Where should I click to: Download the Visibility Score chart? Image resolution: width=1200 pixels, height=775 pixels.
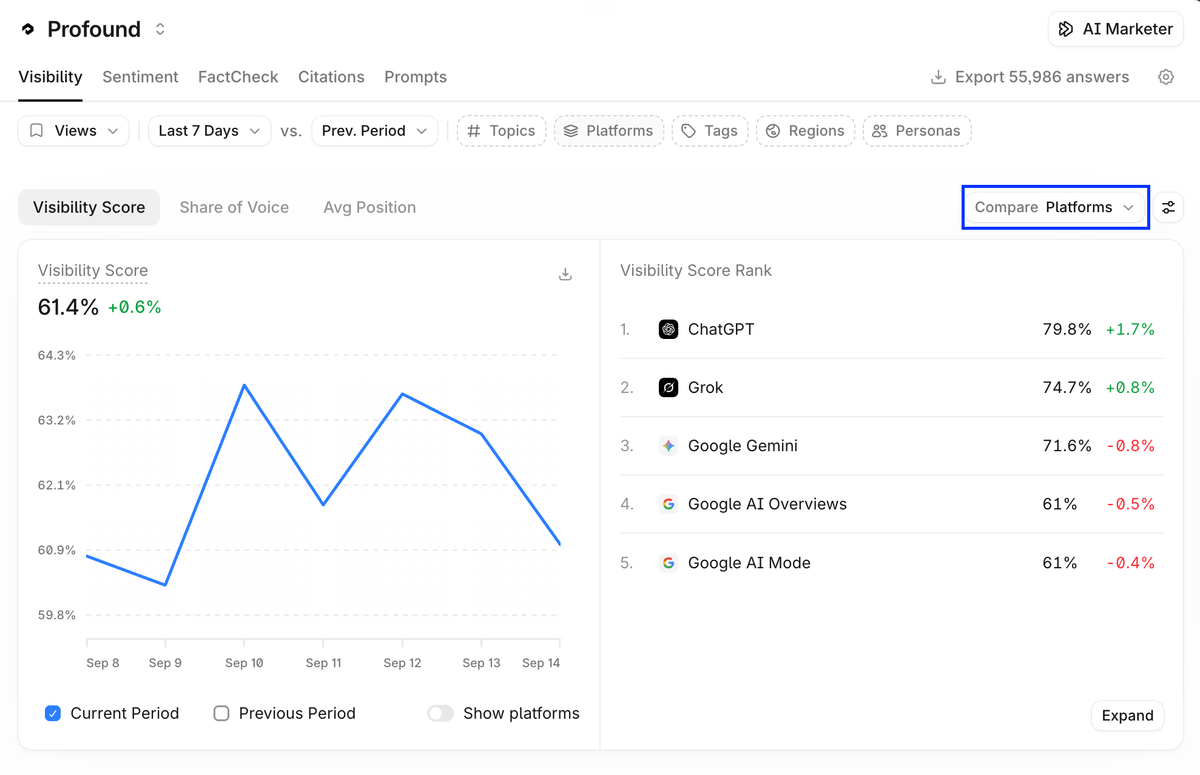click(x=565, y=274)
